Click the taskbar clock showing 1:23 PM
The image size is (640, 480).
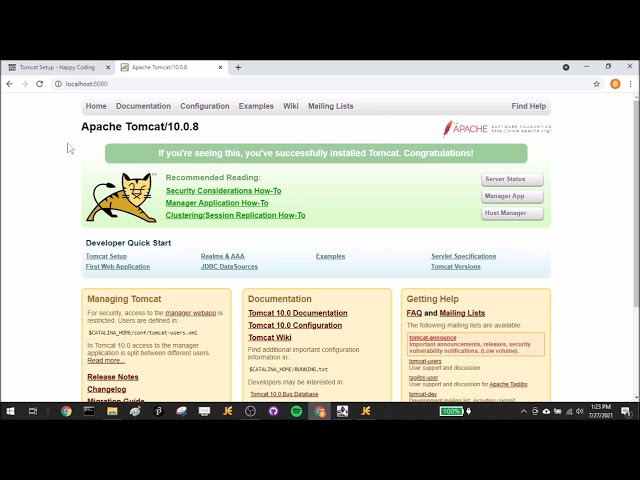click(600, 411)
